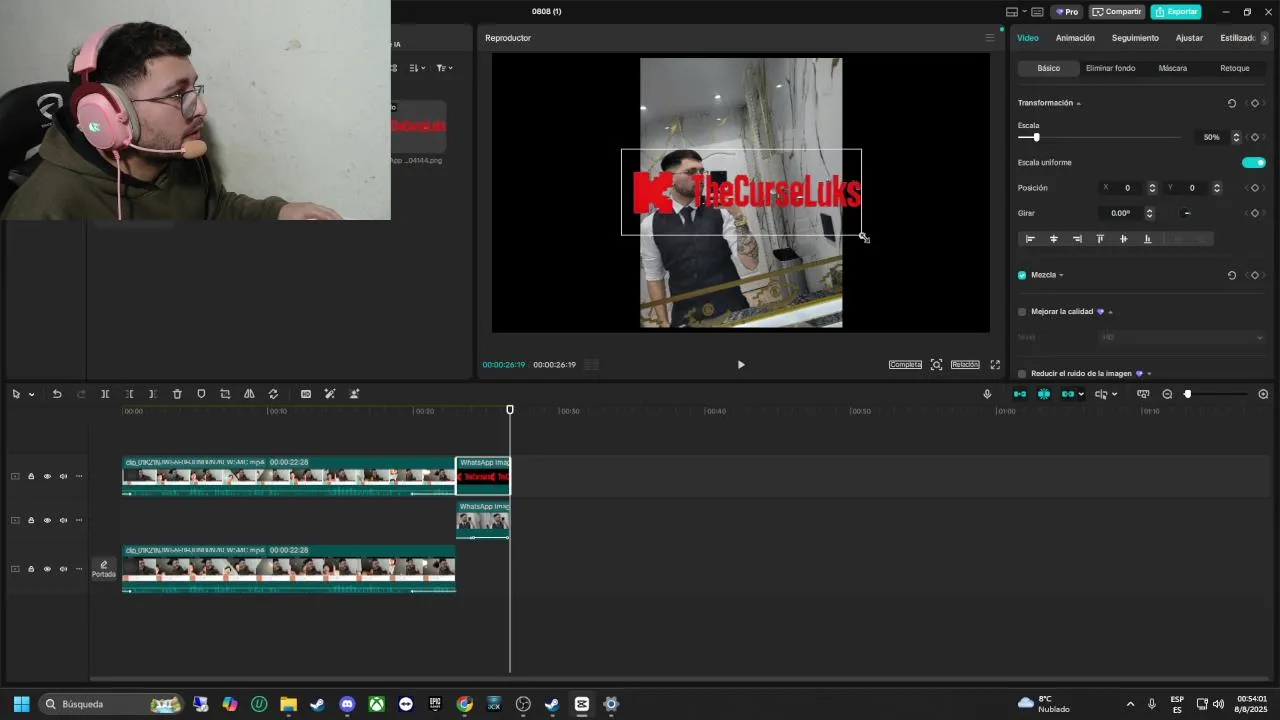The height and width of the screenshot is (720, 1280).
Task: Hide the top timeline track with its eye icon
Action: (47, 476)
